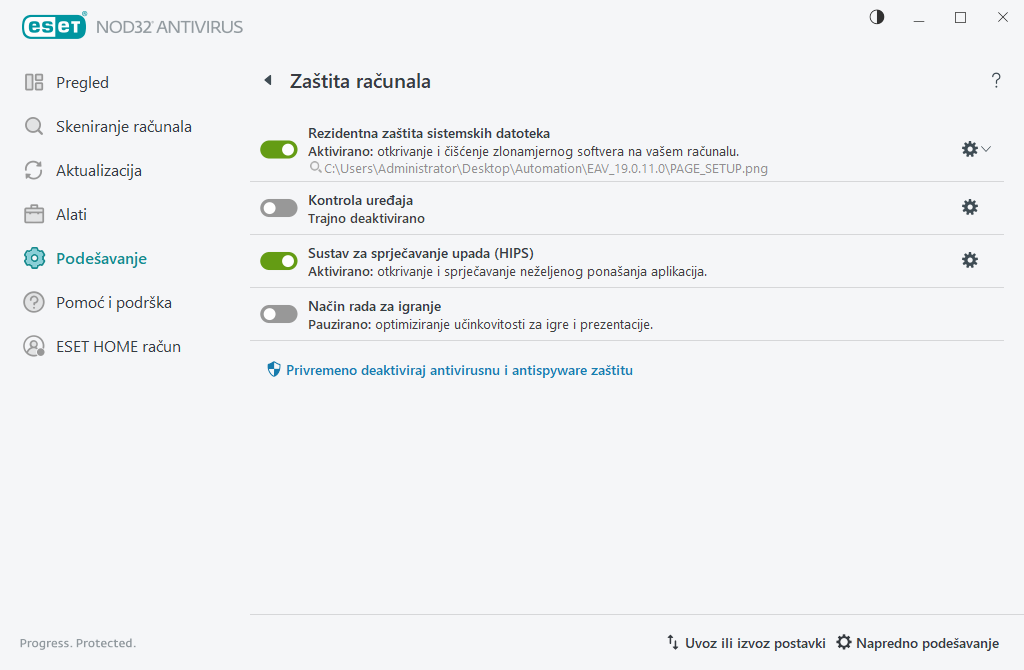This screenshot has height=670, width=1024.
Task: Click the ESET HOME račun icon
Action: click(x=33, y=346)
